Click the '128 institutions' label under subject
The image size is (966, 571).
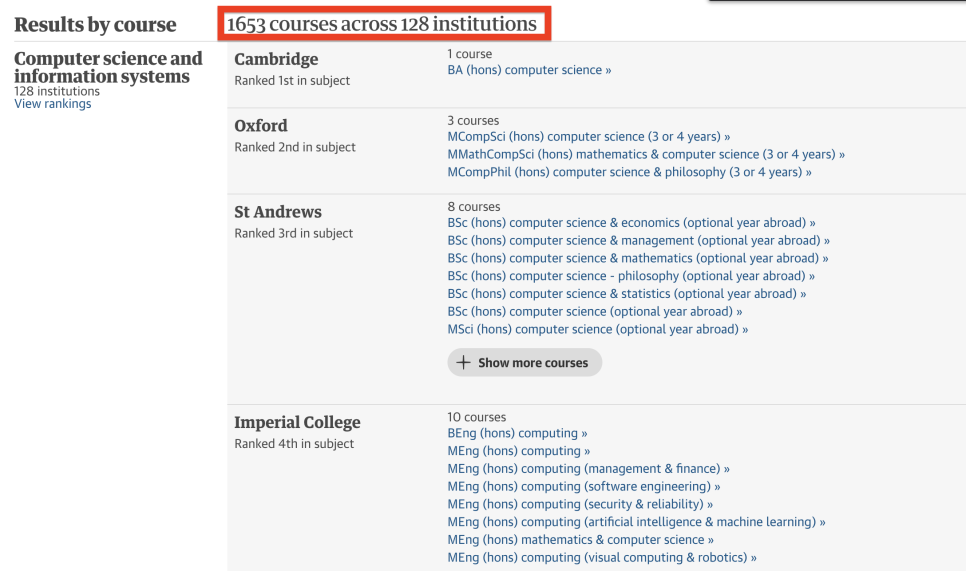(x=57, y=91)
